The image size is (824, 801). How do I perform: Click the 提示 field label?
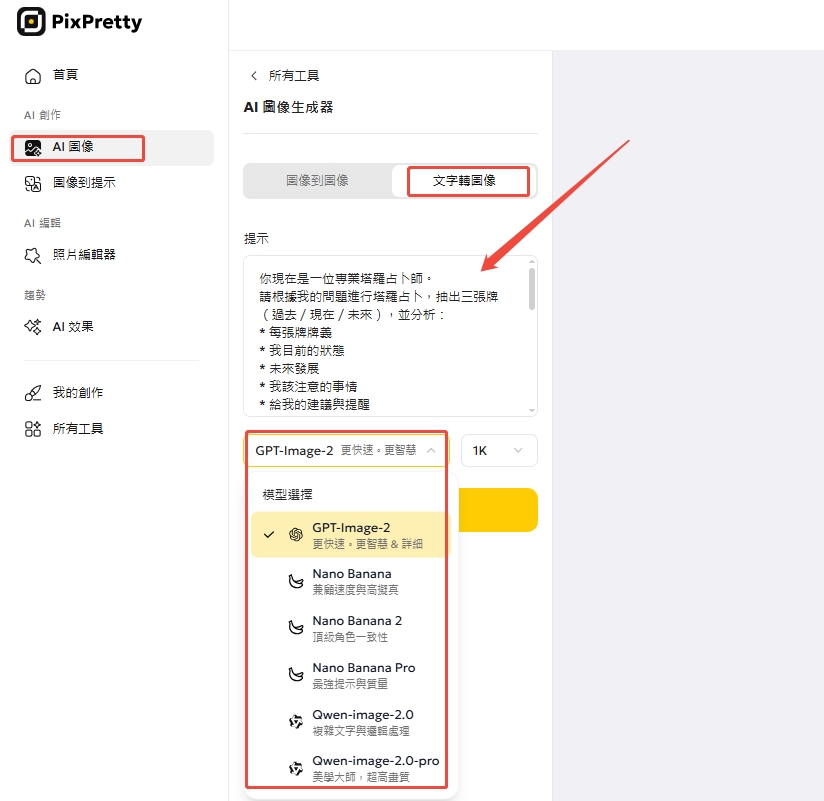pyautogui.click(x=256, y=239)
